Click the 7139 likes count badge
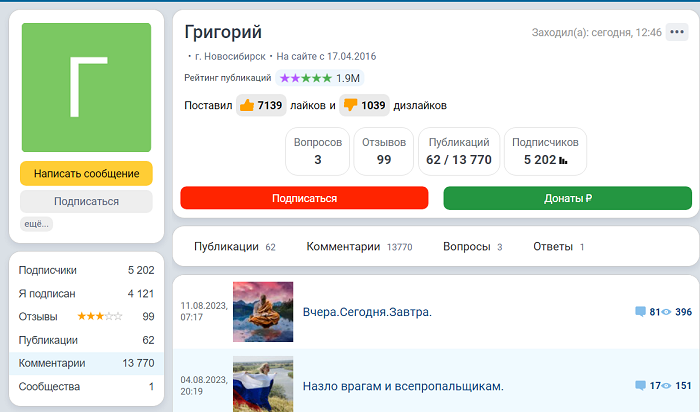The width and height of the screenshot is (700, 412). [261, 105]
